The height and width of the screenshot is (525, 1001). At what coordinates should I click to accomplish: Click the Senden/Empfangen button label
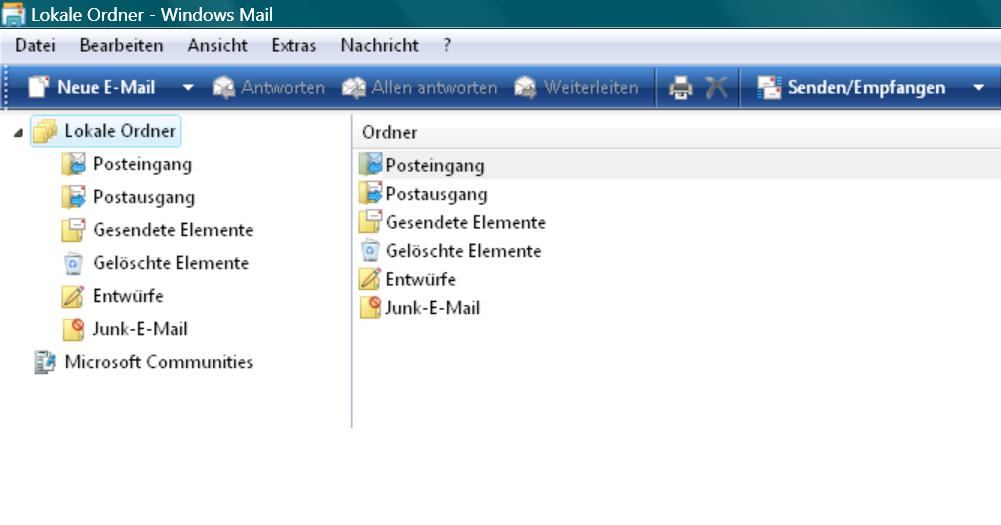point(866,88)
